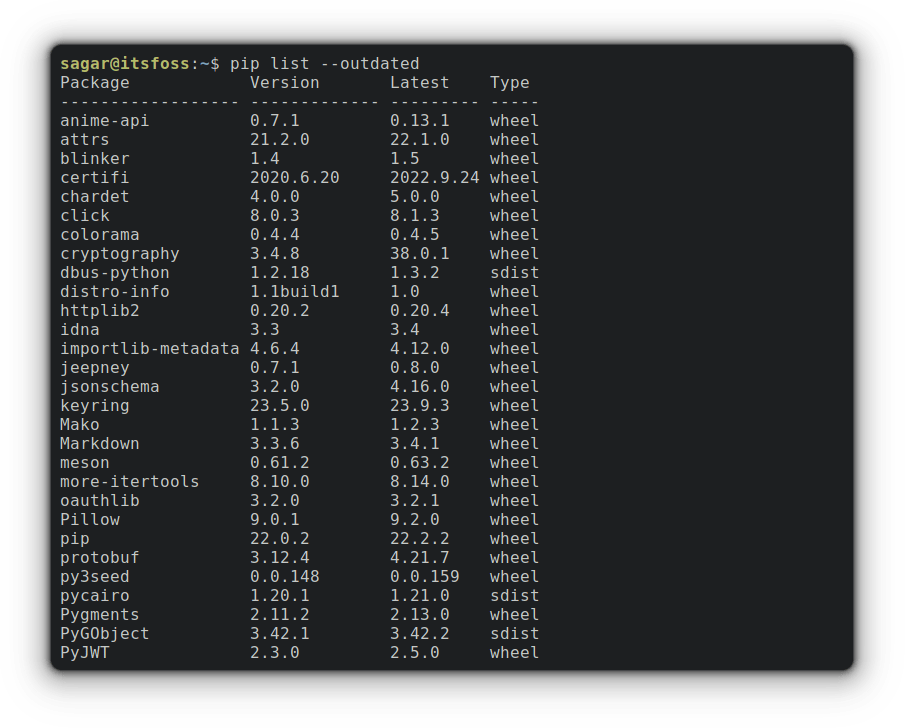Click the sdist type for dbus-python
905x728 pixels.
pos(514,273)
